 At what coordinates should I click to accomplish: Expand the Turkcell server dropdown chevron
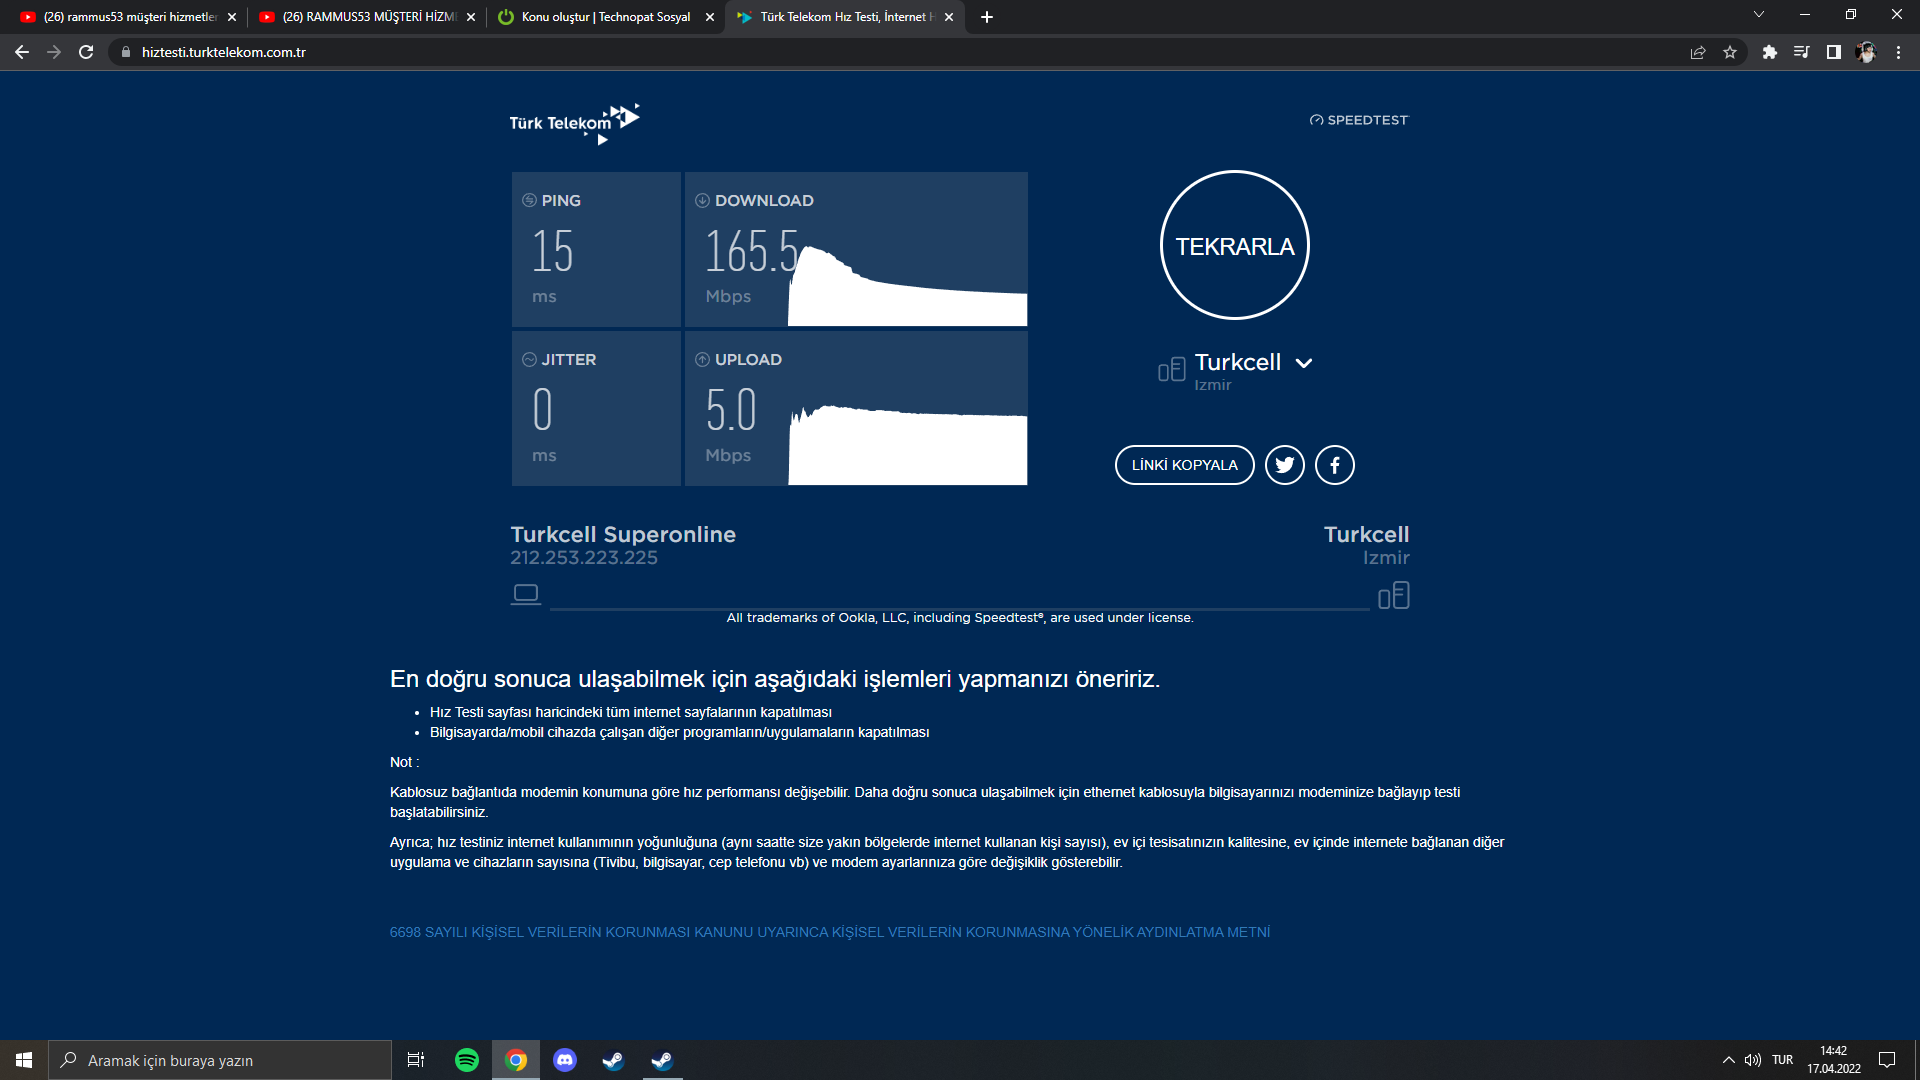(1304, 363)
